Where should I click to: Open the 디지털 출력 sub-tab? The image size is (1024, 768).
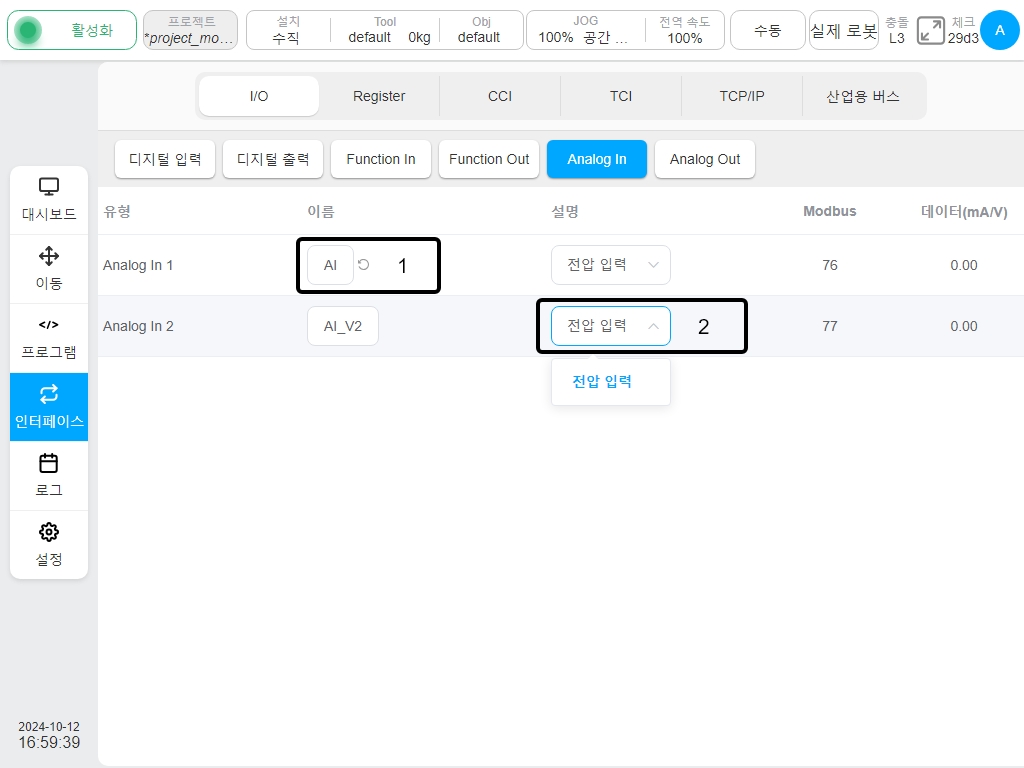point(273,159)
